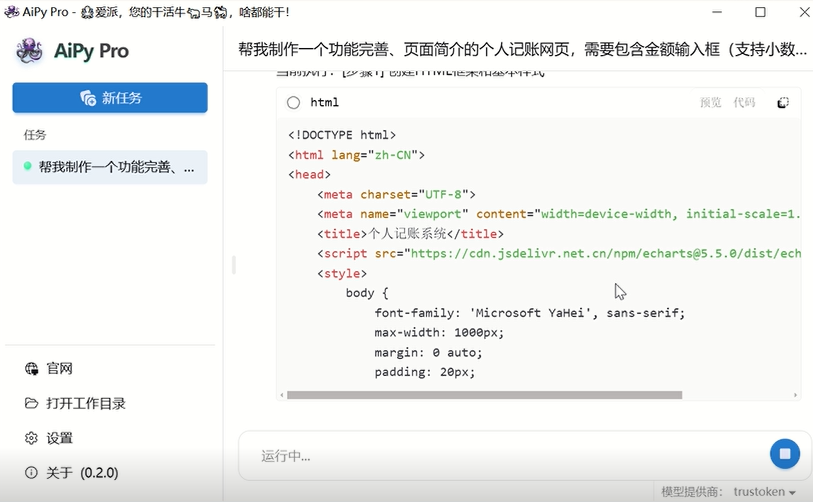Copy the html code block

click(x=783, y=103)
